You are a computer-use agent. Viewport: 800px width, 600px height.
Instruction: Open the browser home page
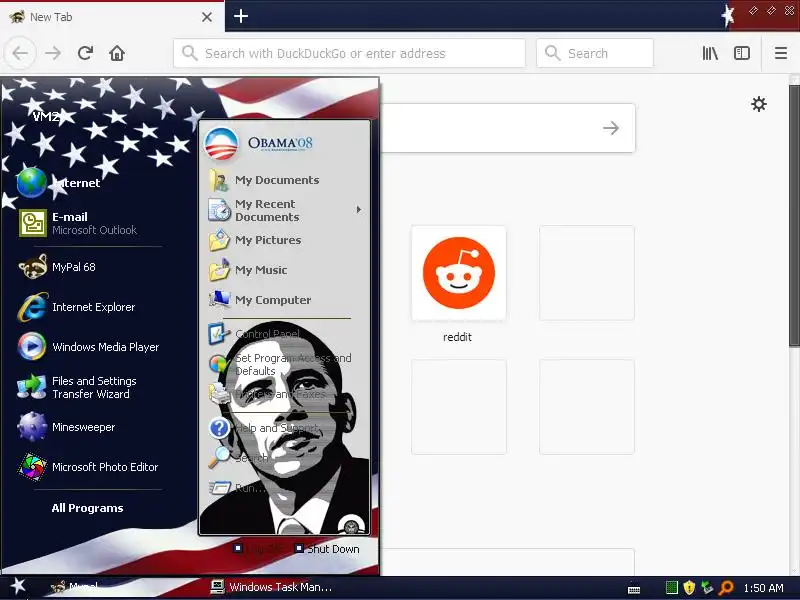click(117, 53)
